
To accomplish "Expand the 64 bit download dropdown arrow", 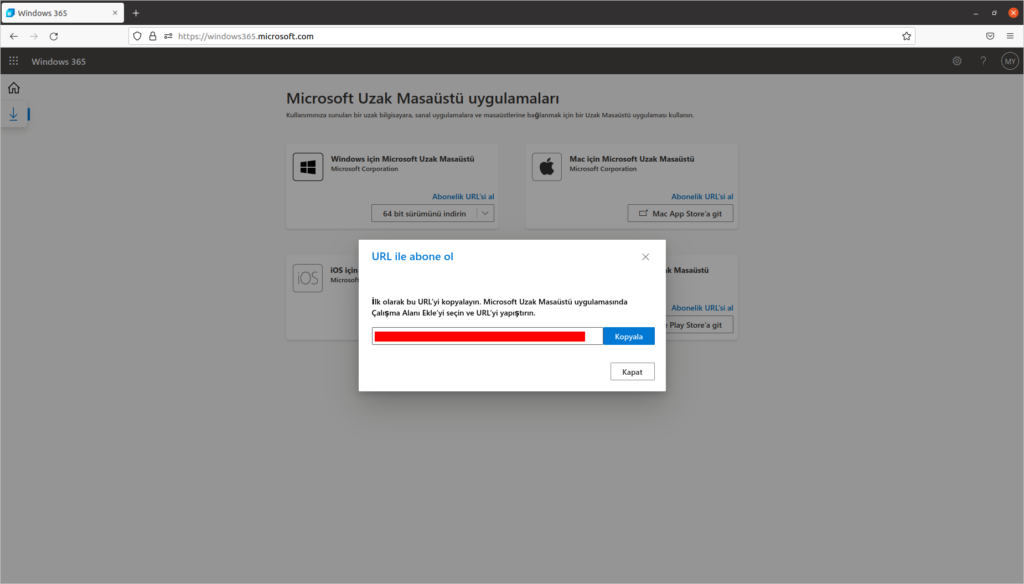I will tap(485, 214).
